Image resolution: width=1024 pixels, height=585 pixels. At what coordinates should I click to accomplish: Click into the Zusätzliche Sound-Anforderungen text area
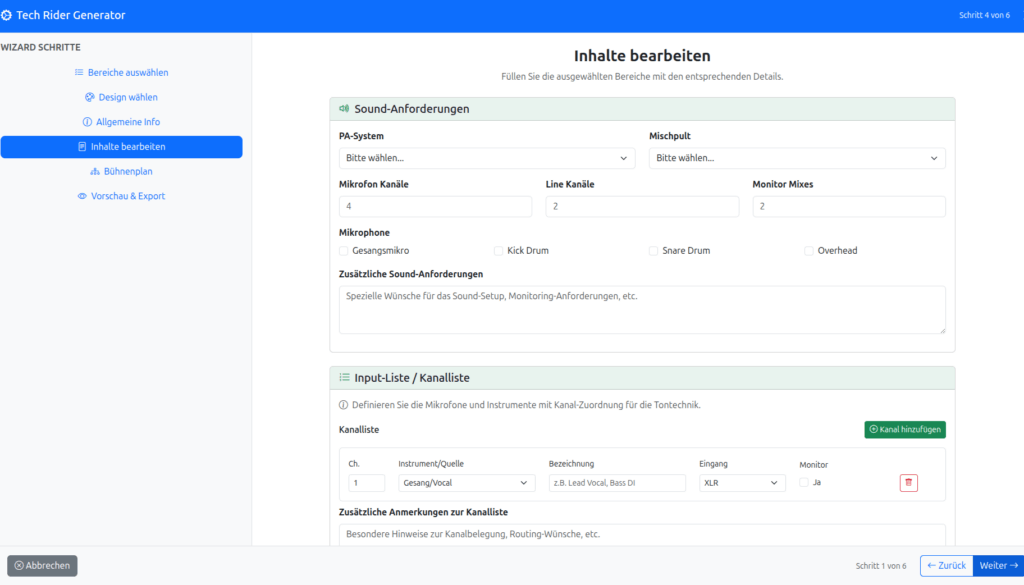(x=642, y=310)
